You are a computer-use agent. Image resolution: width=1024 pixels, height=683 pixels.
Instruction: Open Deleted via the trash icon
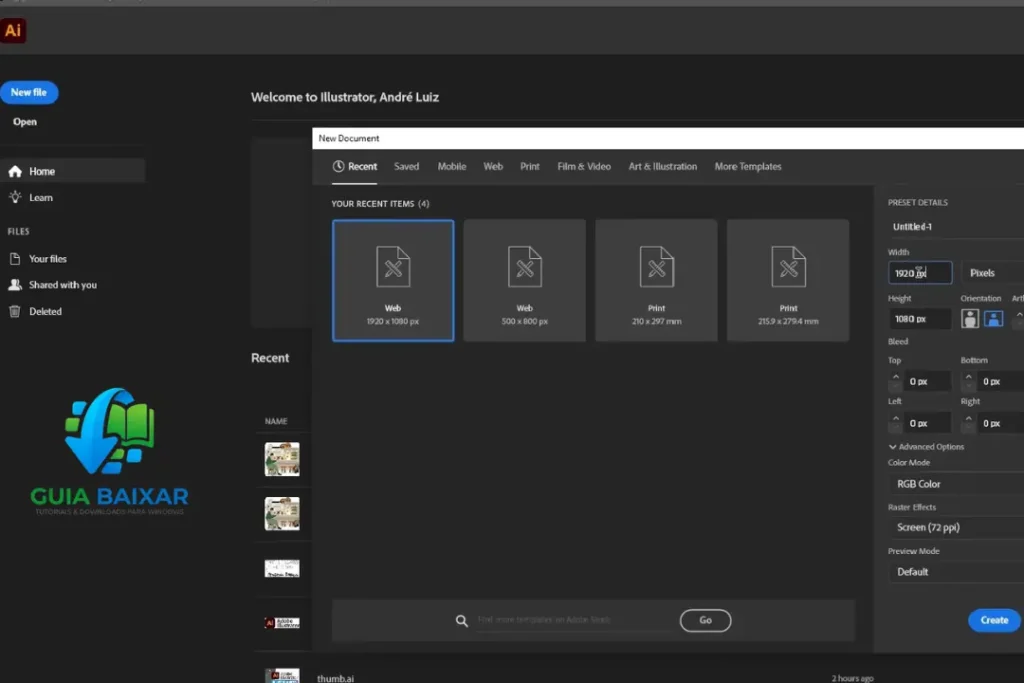(15, 311)
